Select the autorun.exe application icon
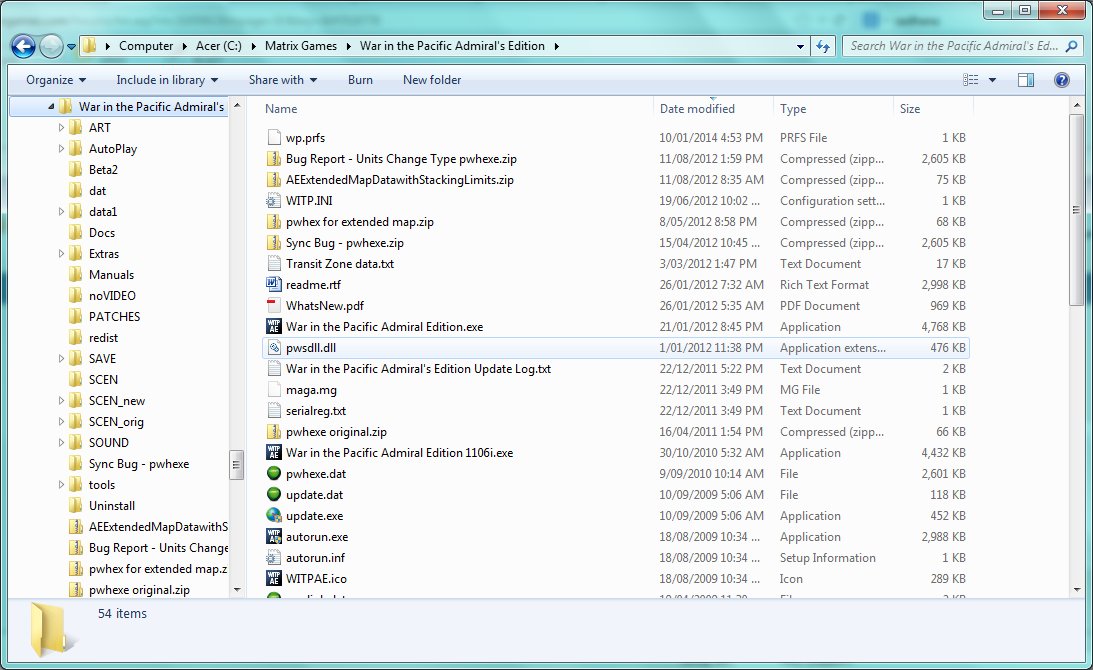 (274, 536)
